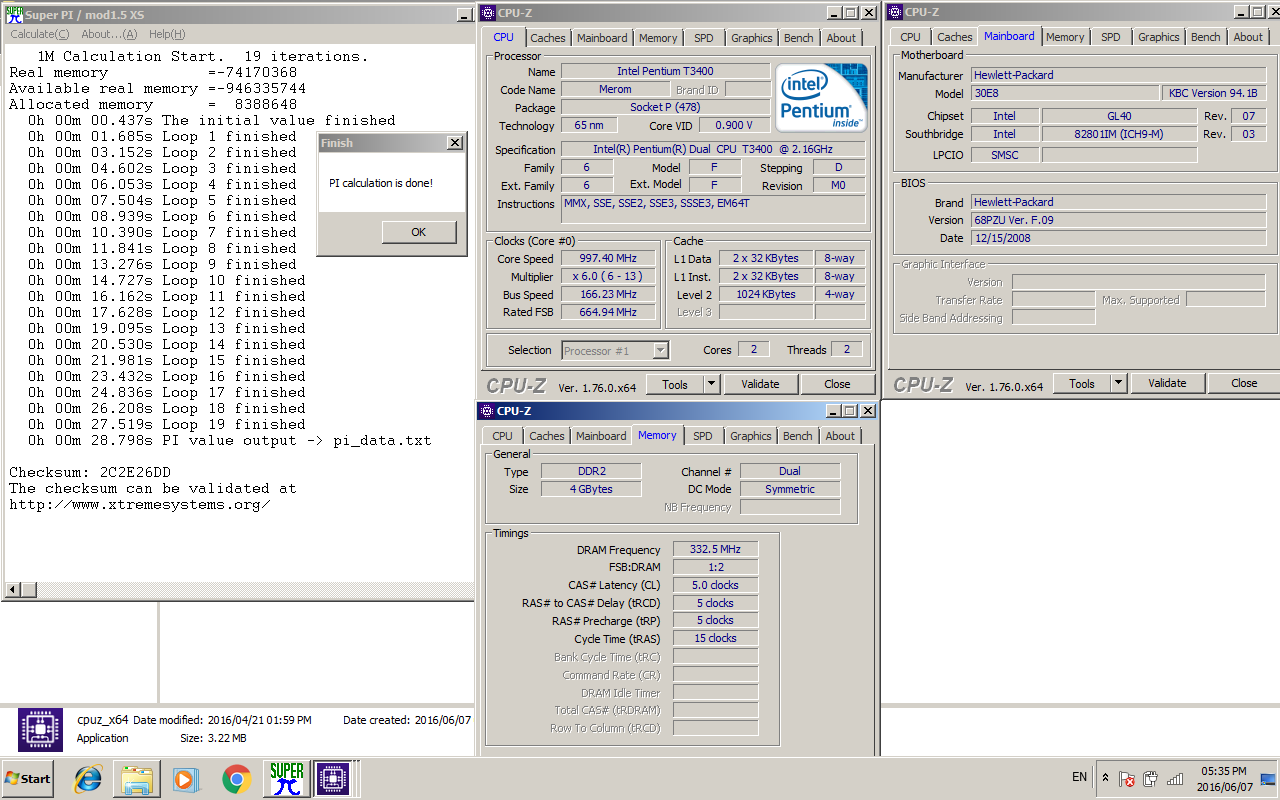This screenshot has height=800, width=1280.
Task: Click the Super PI horizontal scrollbar left arrow
Action: (13, 590)
